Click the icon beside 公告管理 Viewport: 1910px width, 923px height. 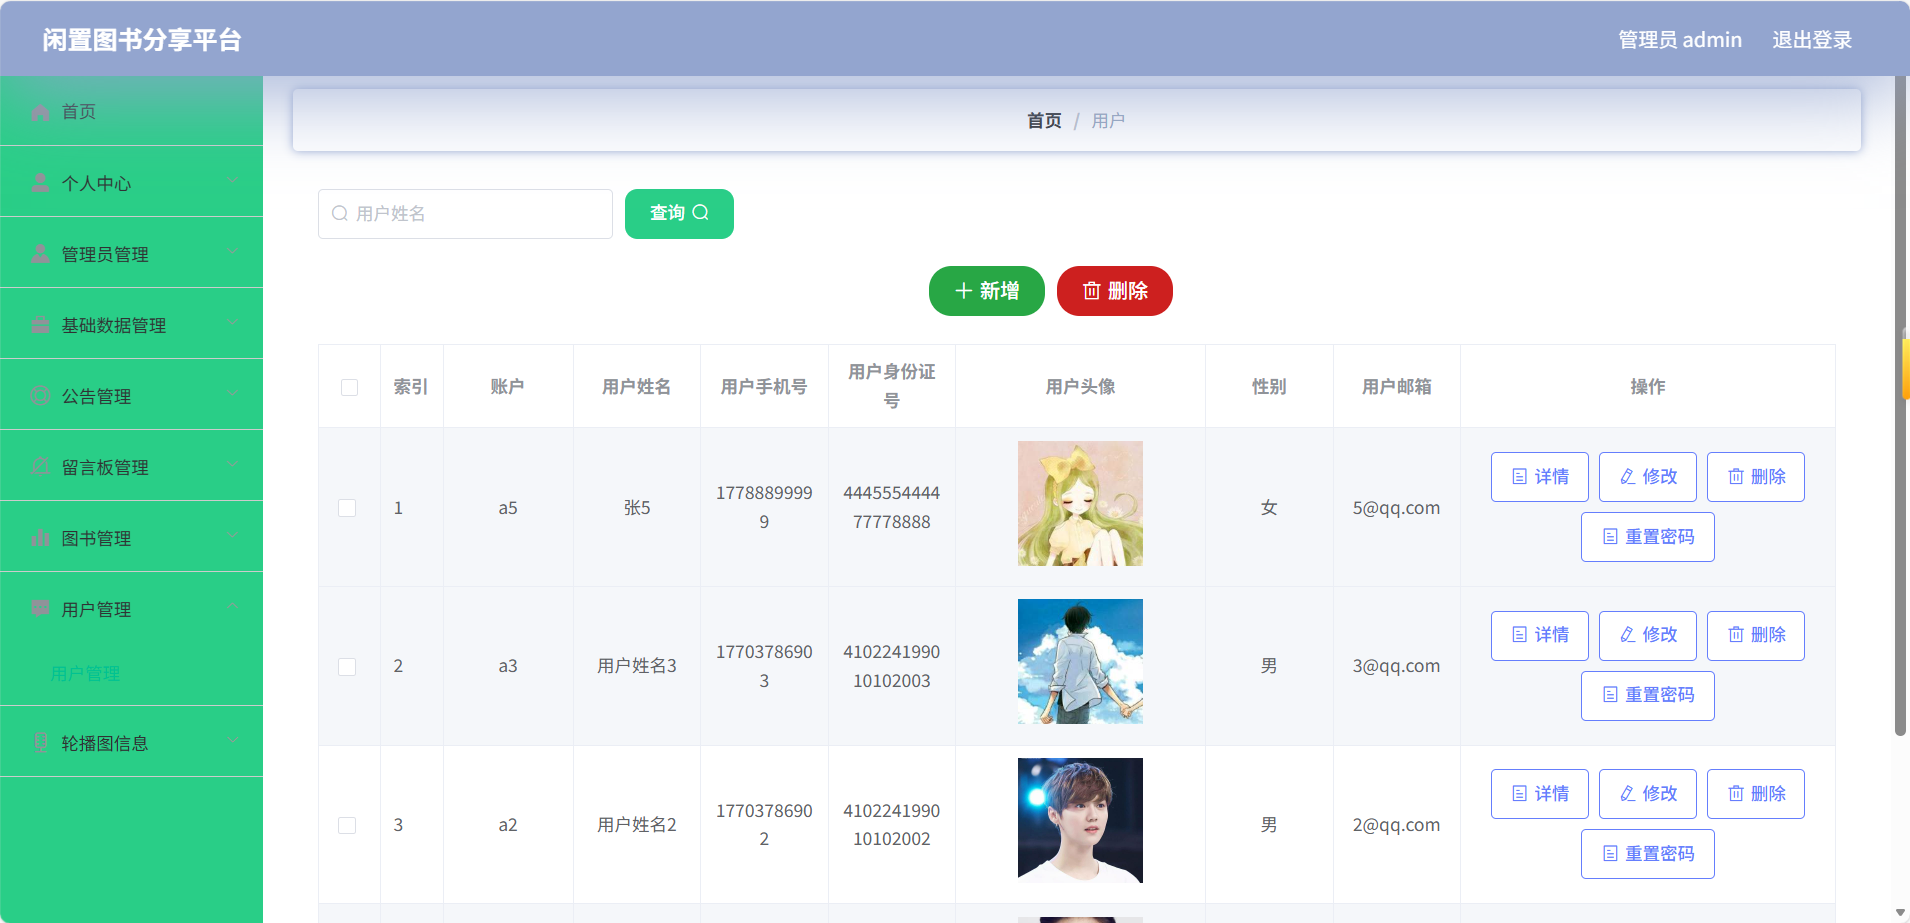40,396
